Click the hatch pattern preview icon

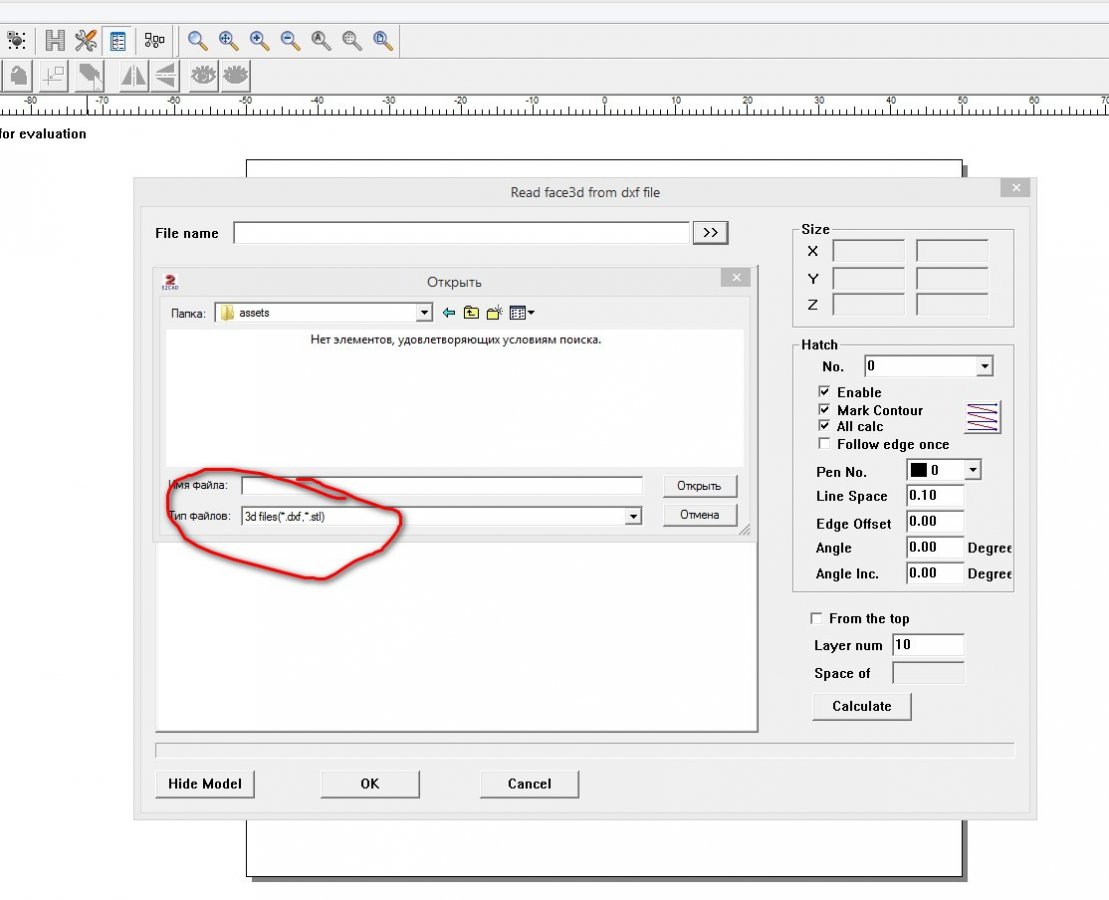pyautogui.click(x=982, y=417)
